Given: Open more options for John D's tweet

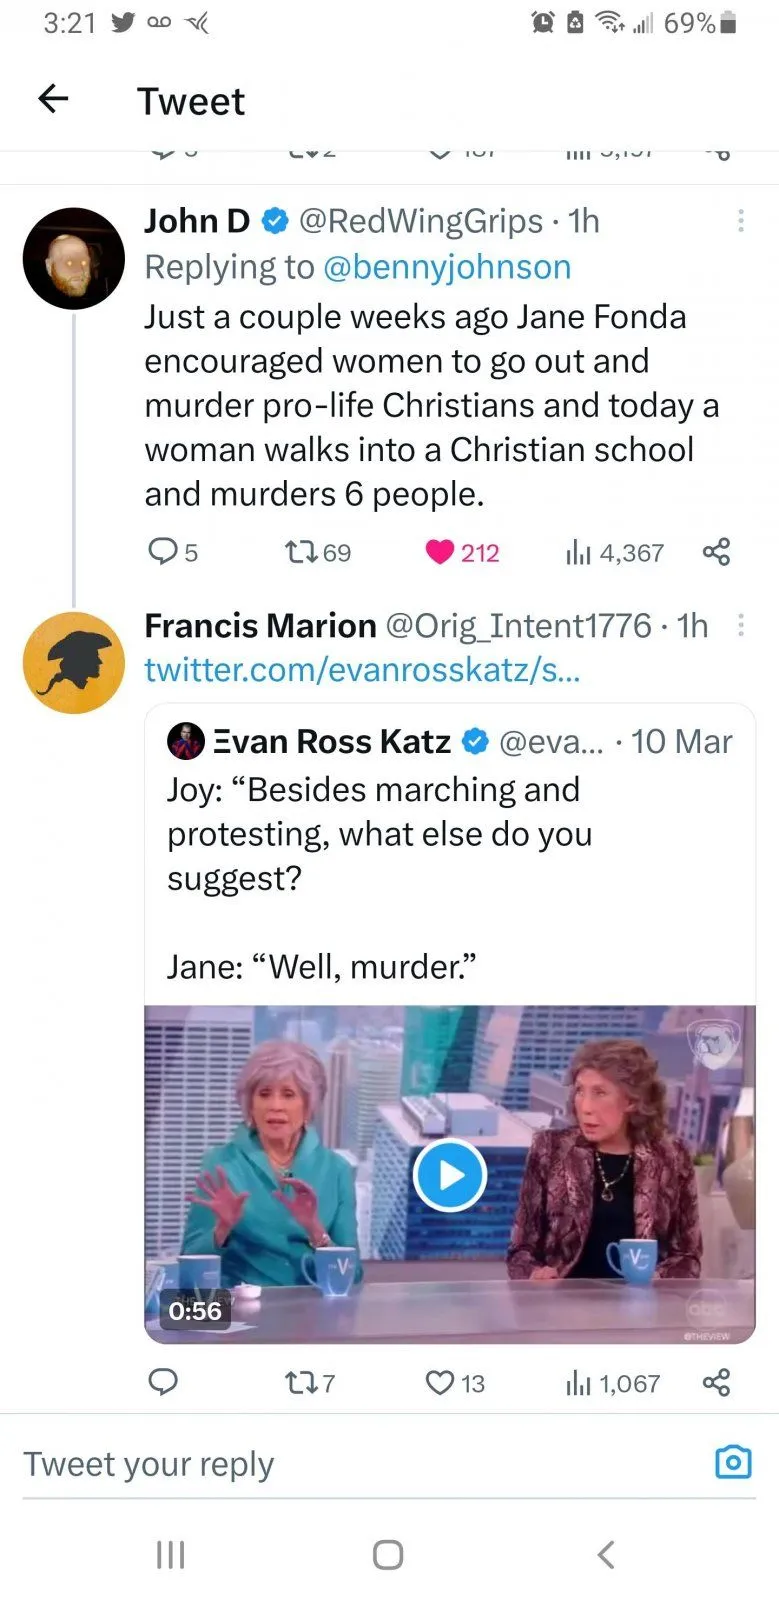Looking at the screenshot, I should click(x=740, y=221).
